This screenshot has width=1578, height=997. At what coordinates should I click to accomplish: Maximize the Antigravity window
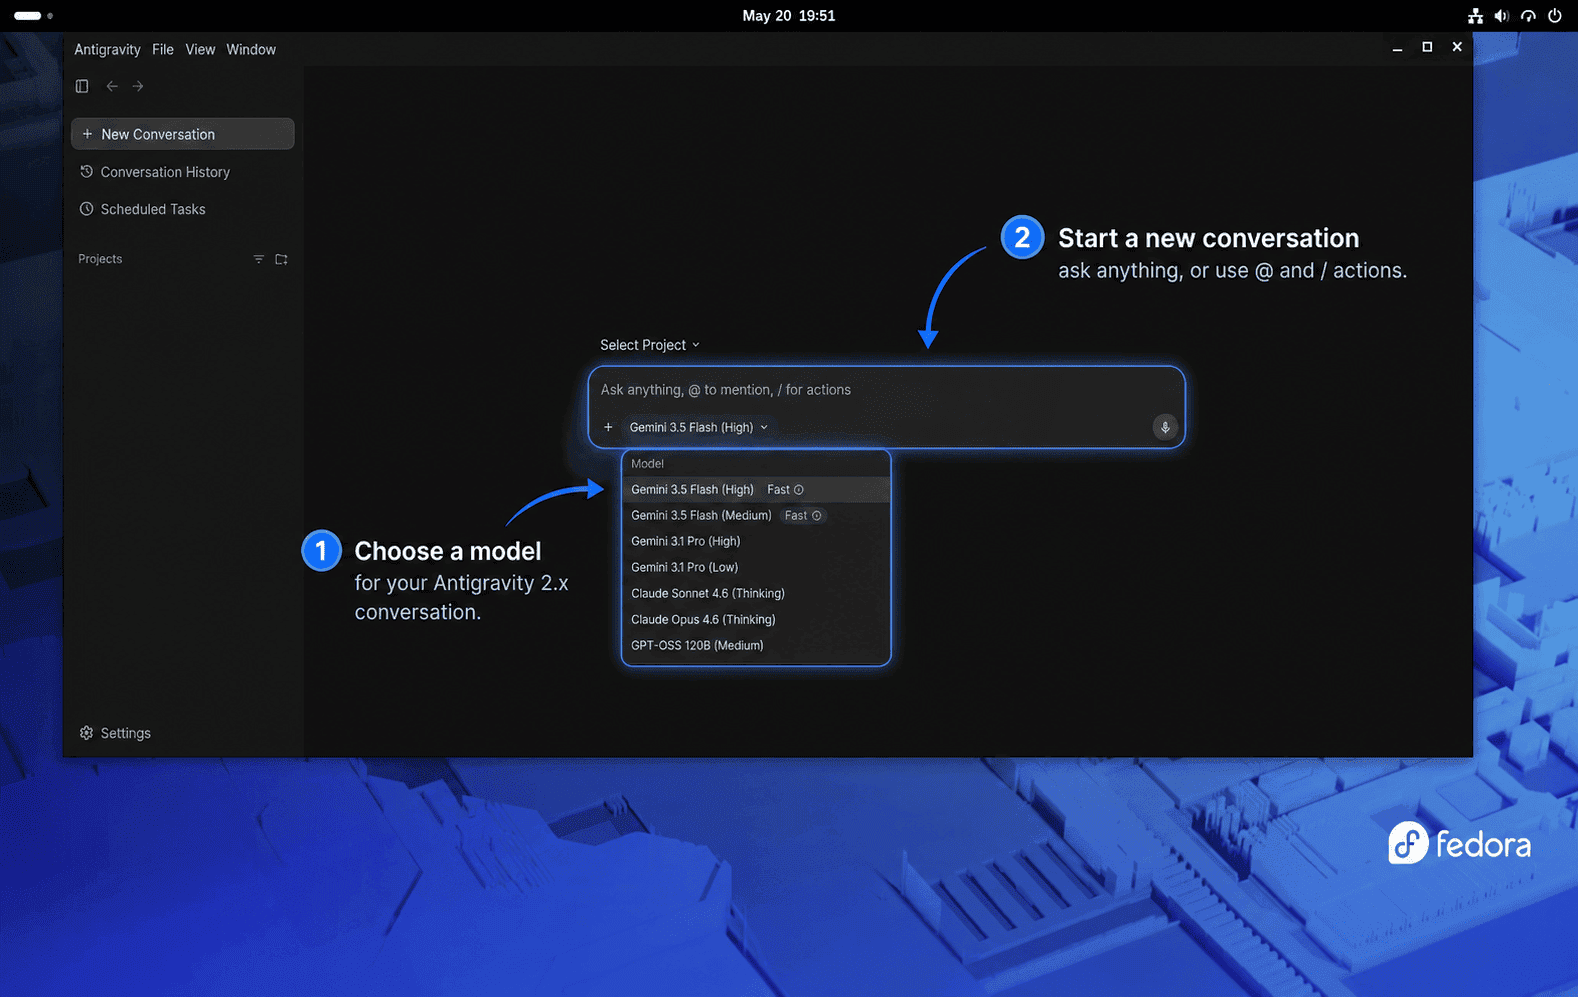(1427, 47)
